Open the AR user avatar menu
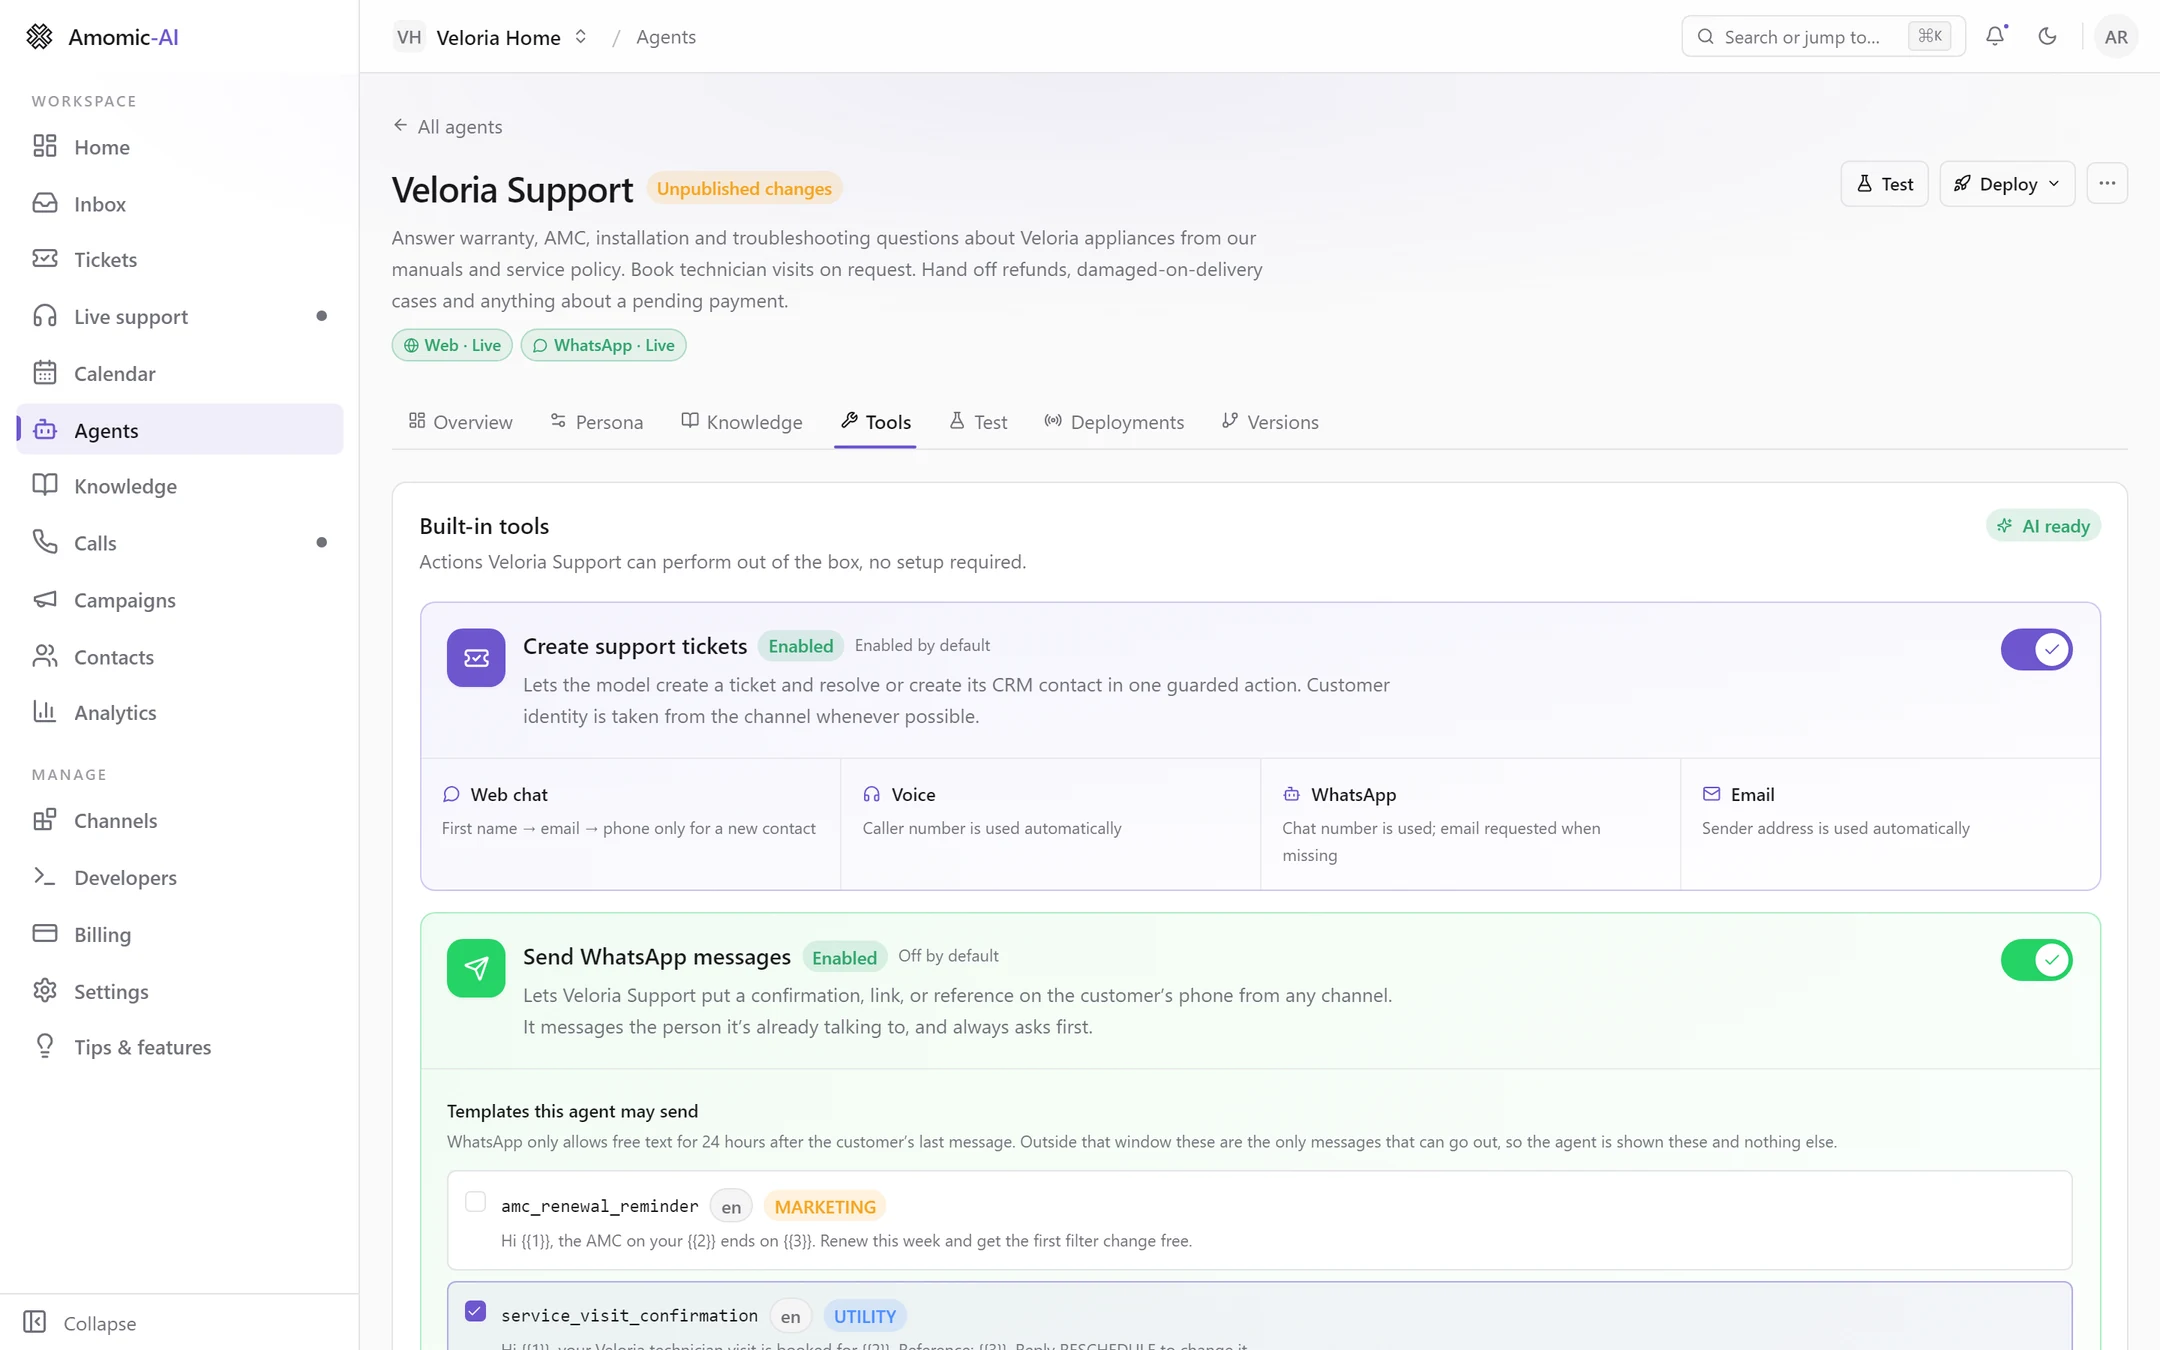2160x1350 pixels. [x=2116, y=37]
